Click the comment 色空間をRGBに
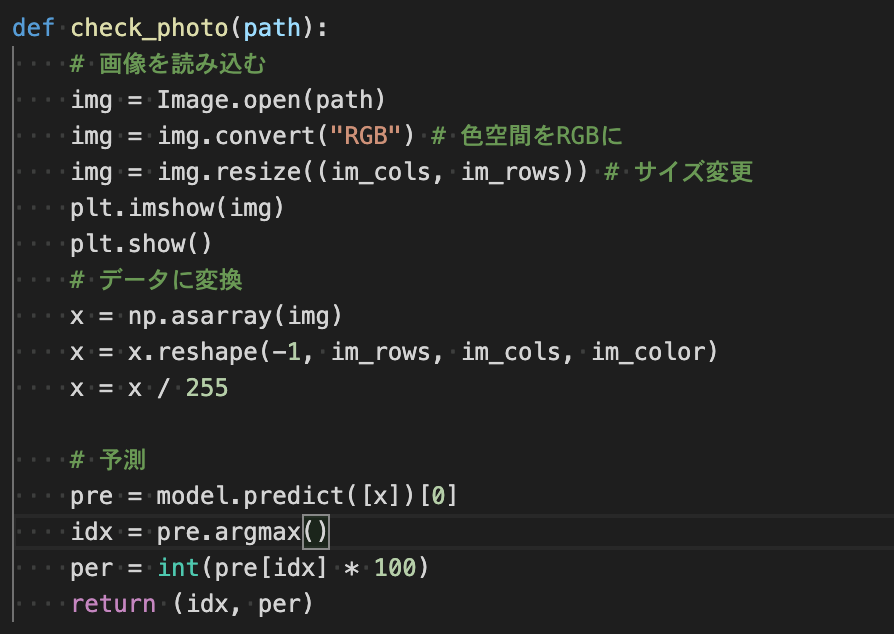Viewport: 894px width, 634px height. (x=527, y=136)
